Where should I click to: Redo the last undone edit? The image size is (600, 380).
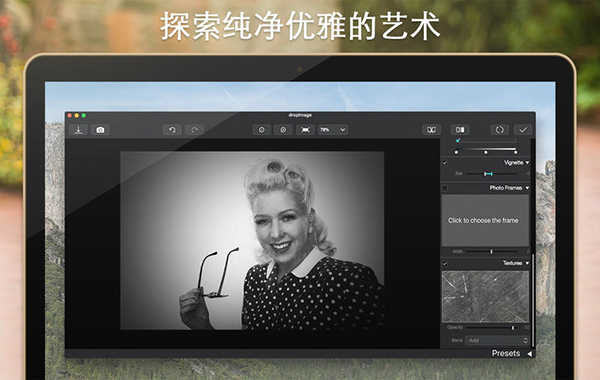point(194,130)
